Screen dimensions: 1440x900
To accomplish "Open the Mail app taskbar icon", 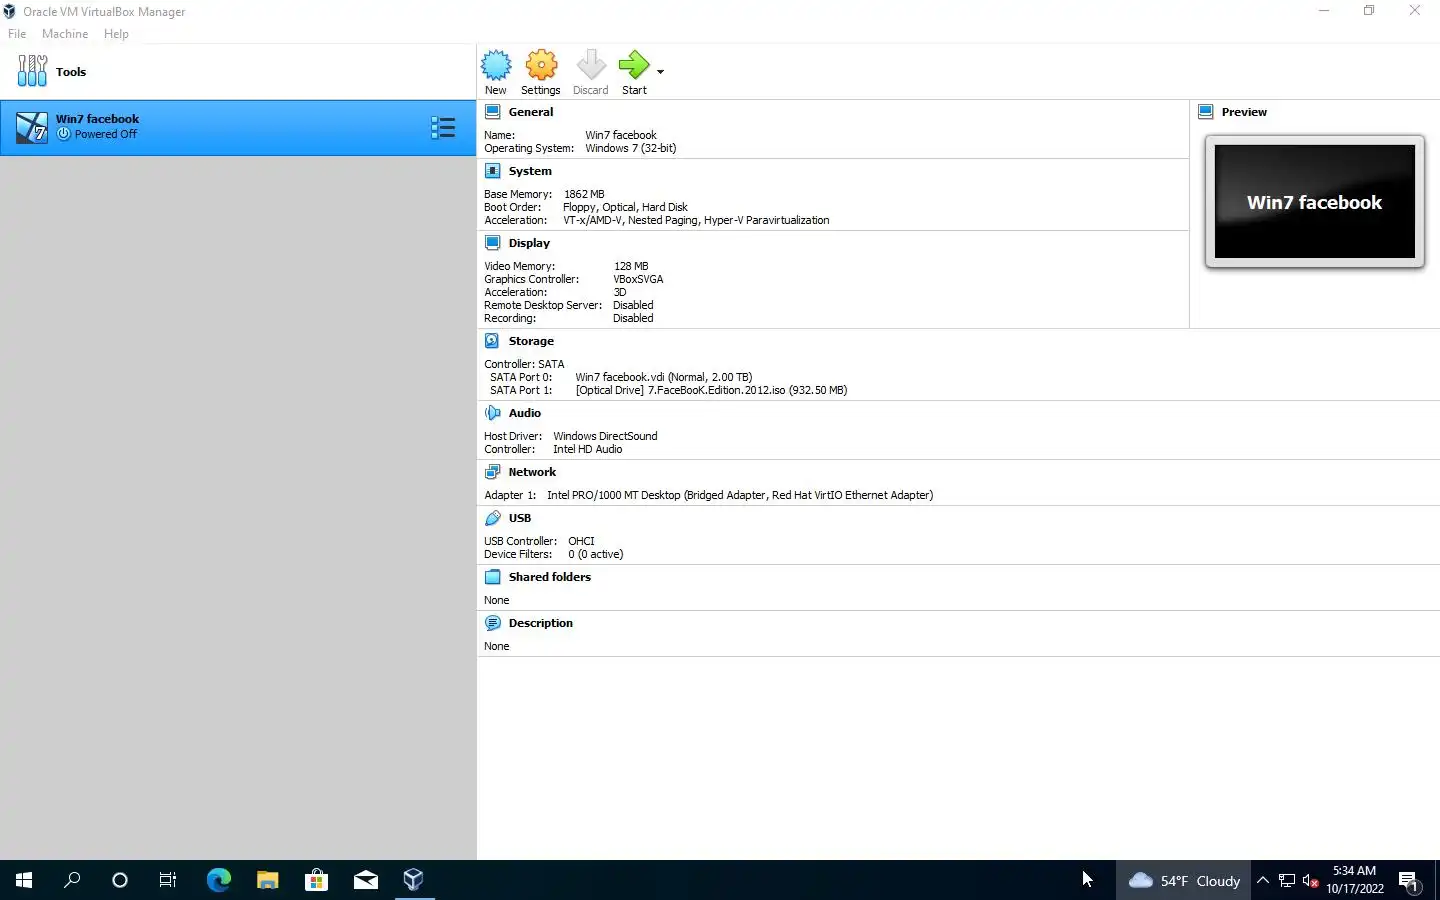I will pyautogui.click(x=365, y=880).
